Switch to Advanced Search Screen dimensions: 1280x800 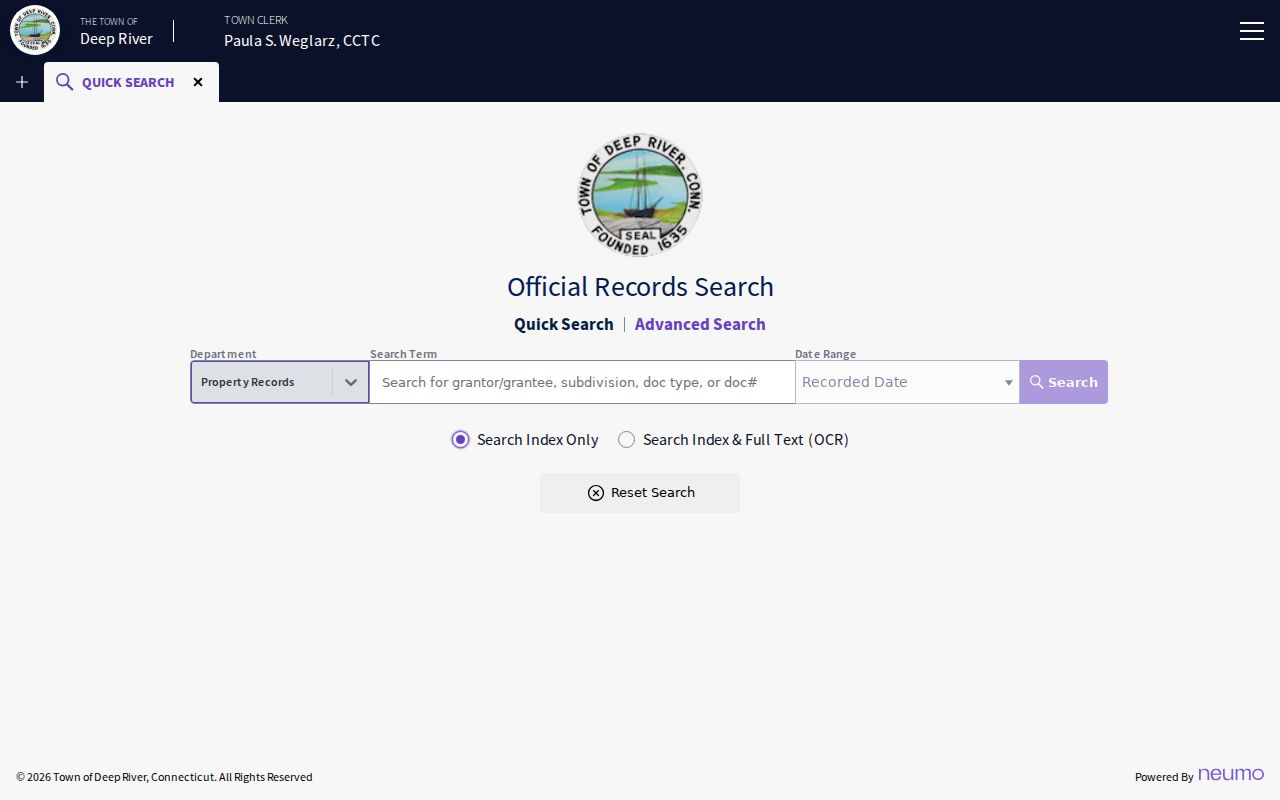coord(700,324)
